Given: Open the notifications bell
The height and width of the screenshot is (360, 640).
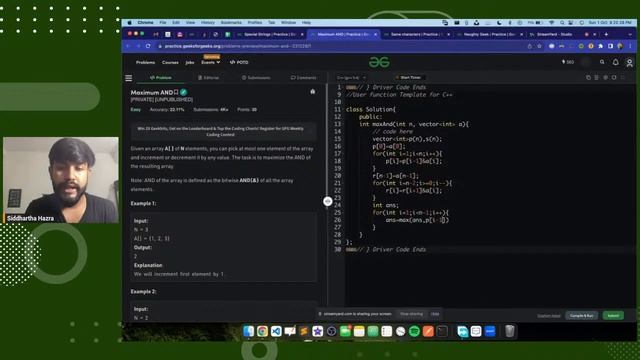Looking at the screenshot, I should pyautogui.click(x=616, y=62).
